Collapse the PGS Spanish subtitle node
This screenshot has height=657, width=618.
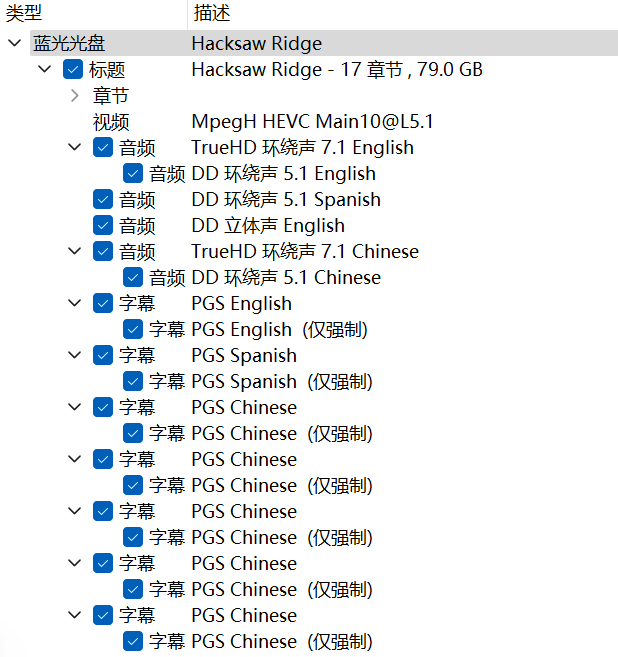pos(75,355)
